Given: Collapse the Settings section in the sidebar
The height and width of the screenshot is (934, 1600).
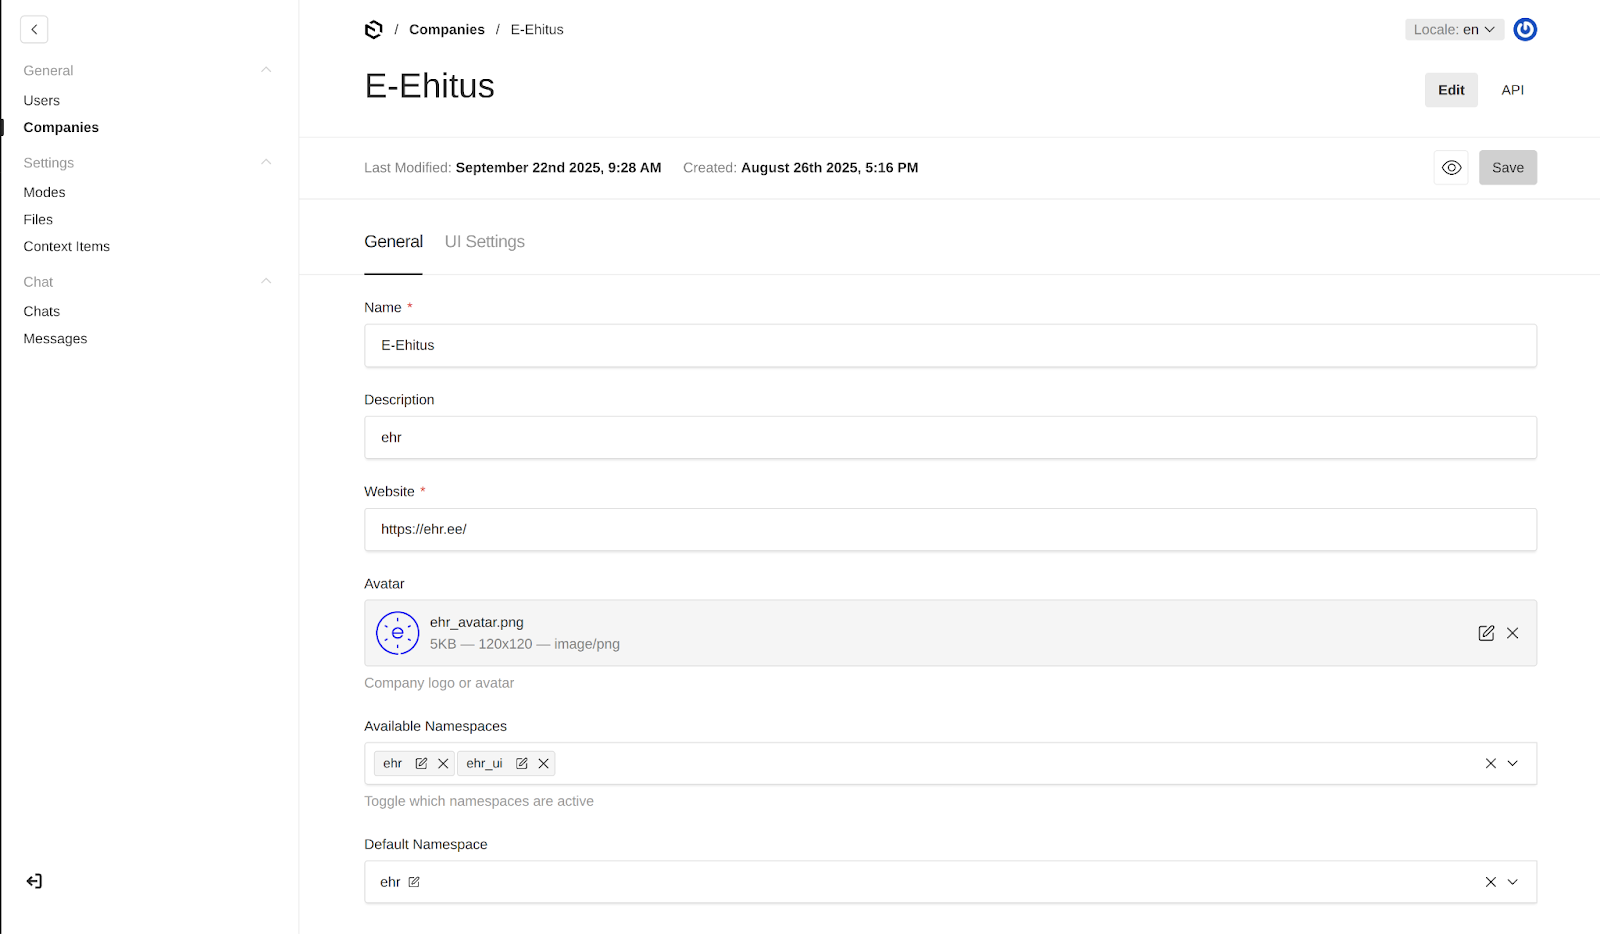Looking at the screenshot, I should pos(265,161).
